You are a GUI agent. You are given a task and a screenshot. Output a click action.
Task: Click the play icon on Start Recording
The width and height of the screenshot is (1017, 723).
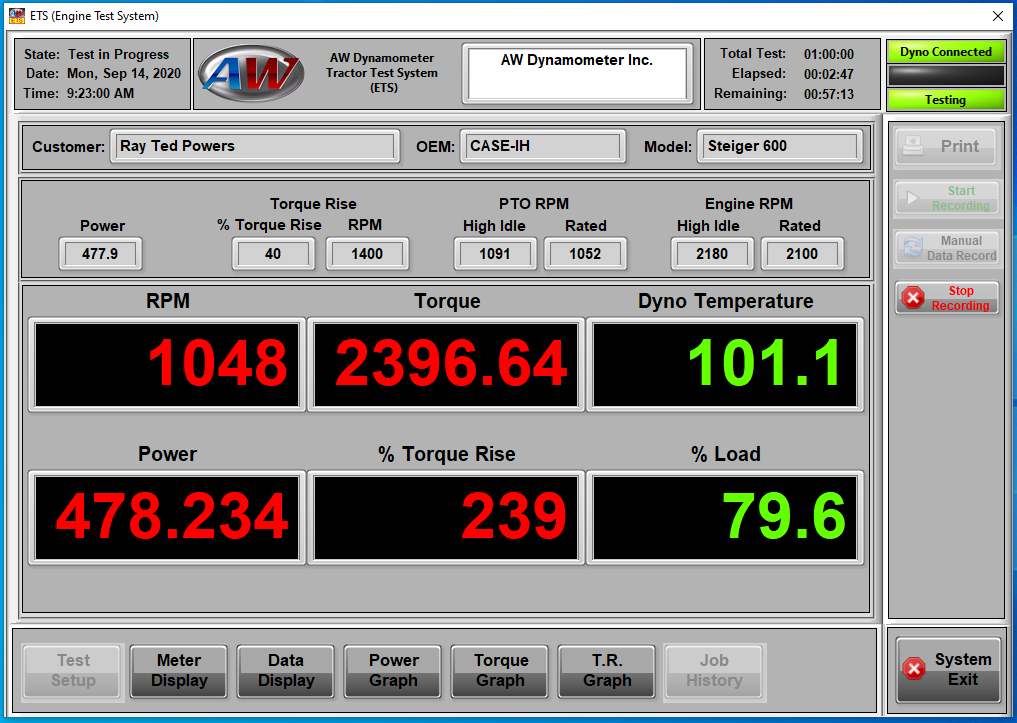[912, 198]
